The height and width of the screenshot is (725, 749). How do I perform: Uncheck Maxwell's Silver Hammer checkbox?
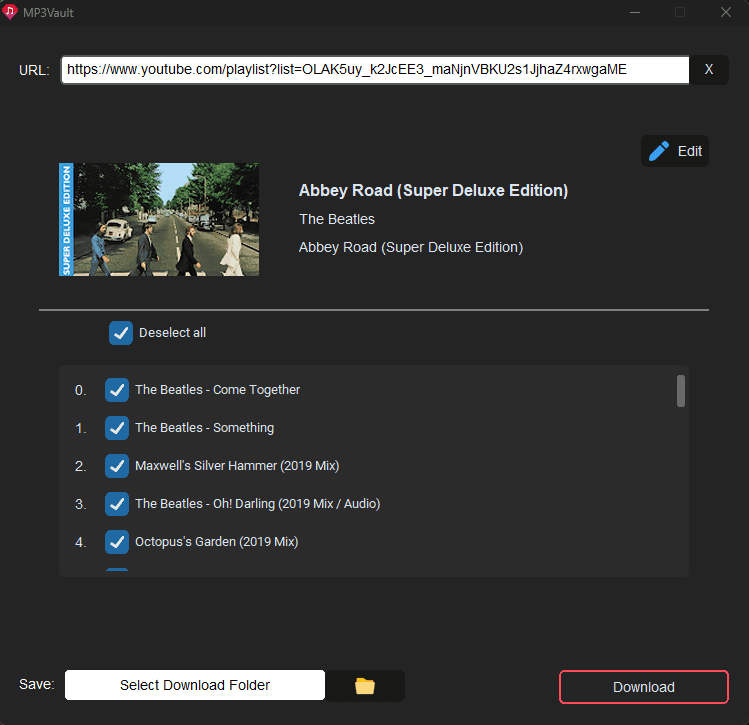tap(117, 466)
